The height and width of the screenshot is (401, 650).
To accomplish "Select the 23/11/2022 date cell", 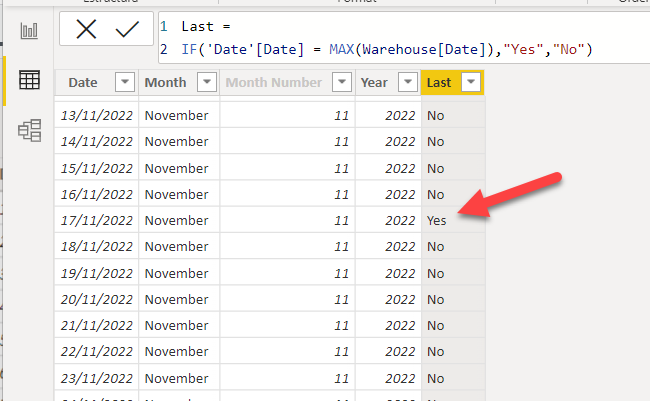I will point(96,378).
